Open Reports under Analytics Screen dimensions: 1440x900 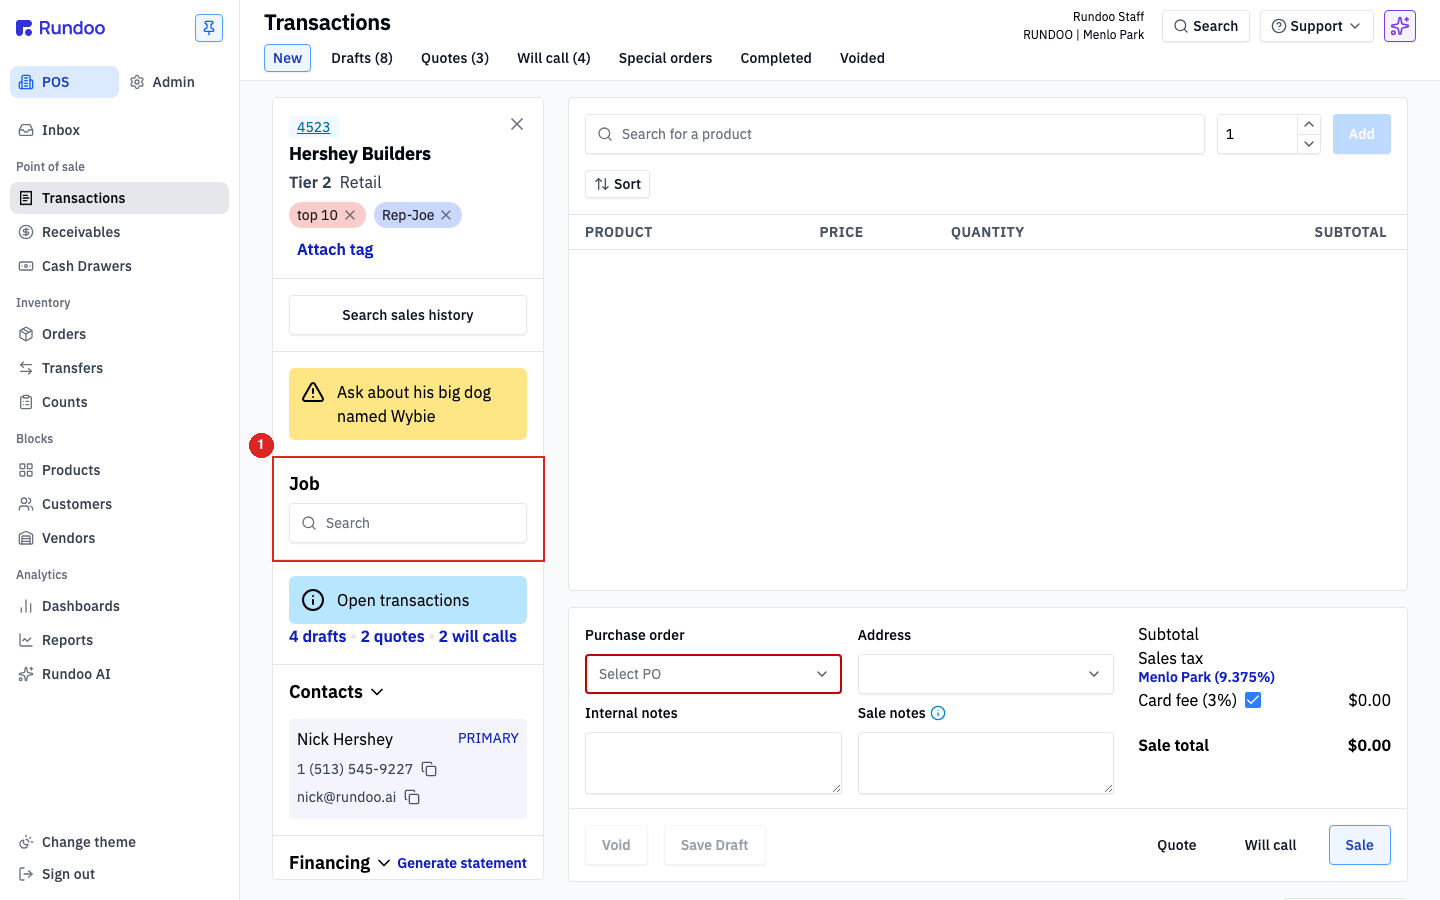[x=119, y=640]
